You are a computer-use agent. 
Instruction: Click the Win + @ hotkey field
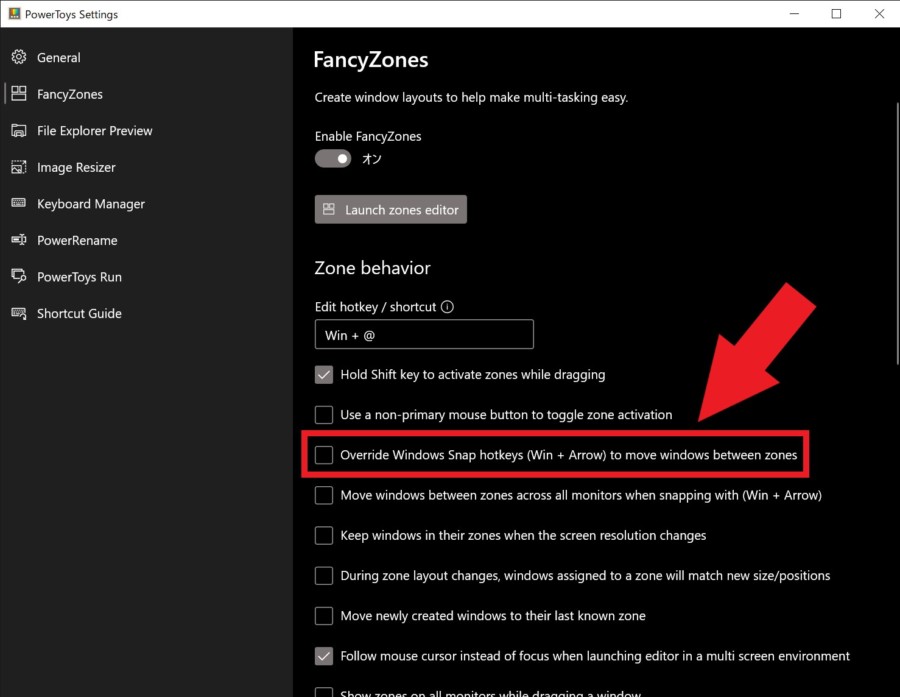[424, 334]
